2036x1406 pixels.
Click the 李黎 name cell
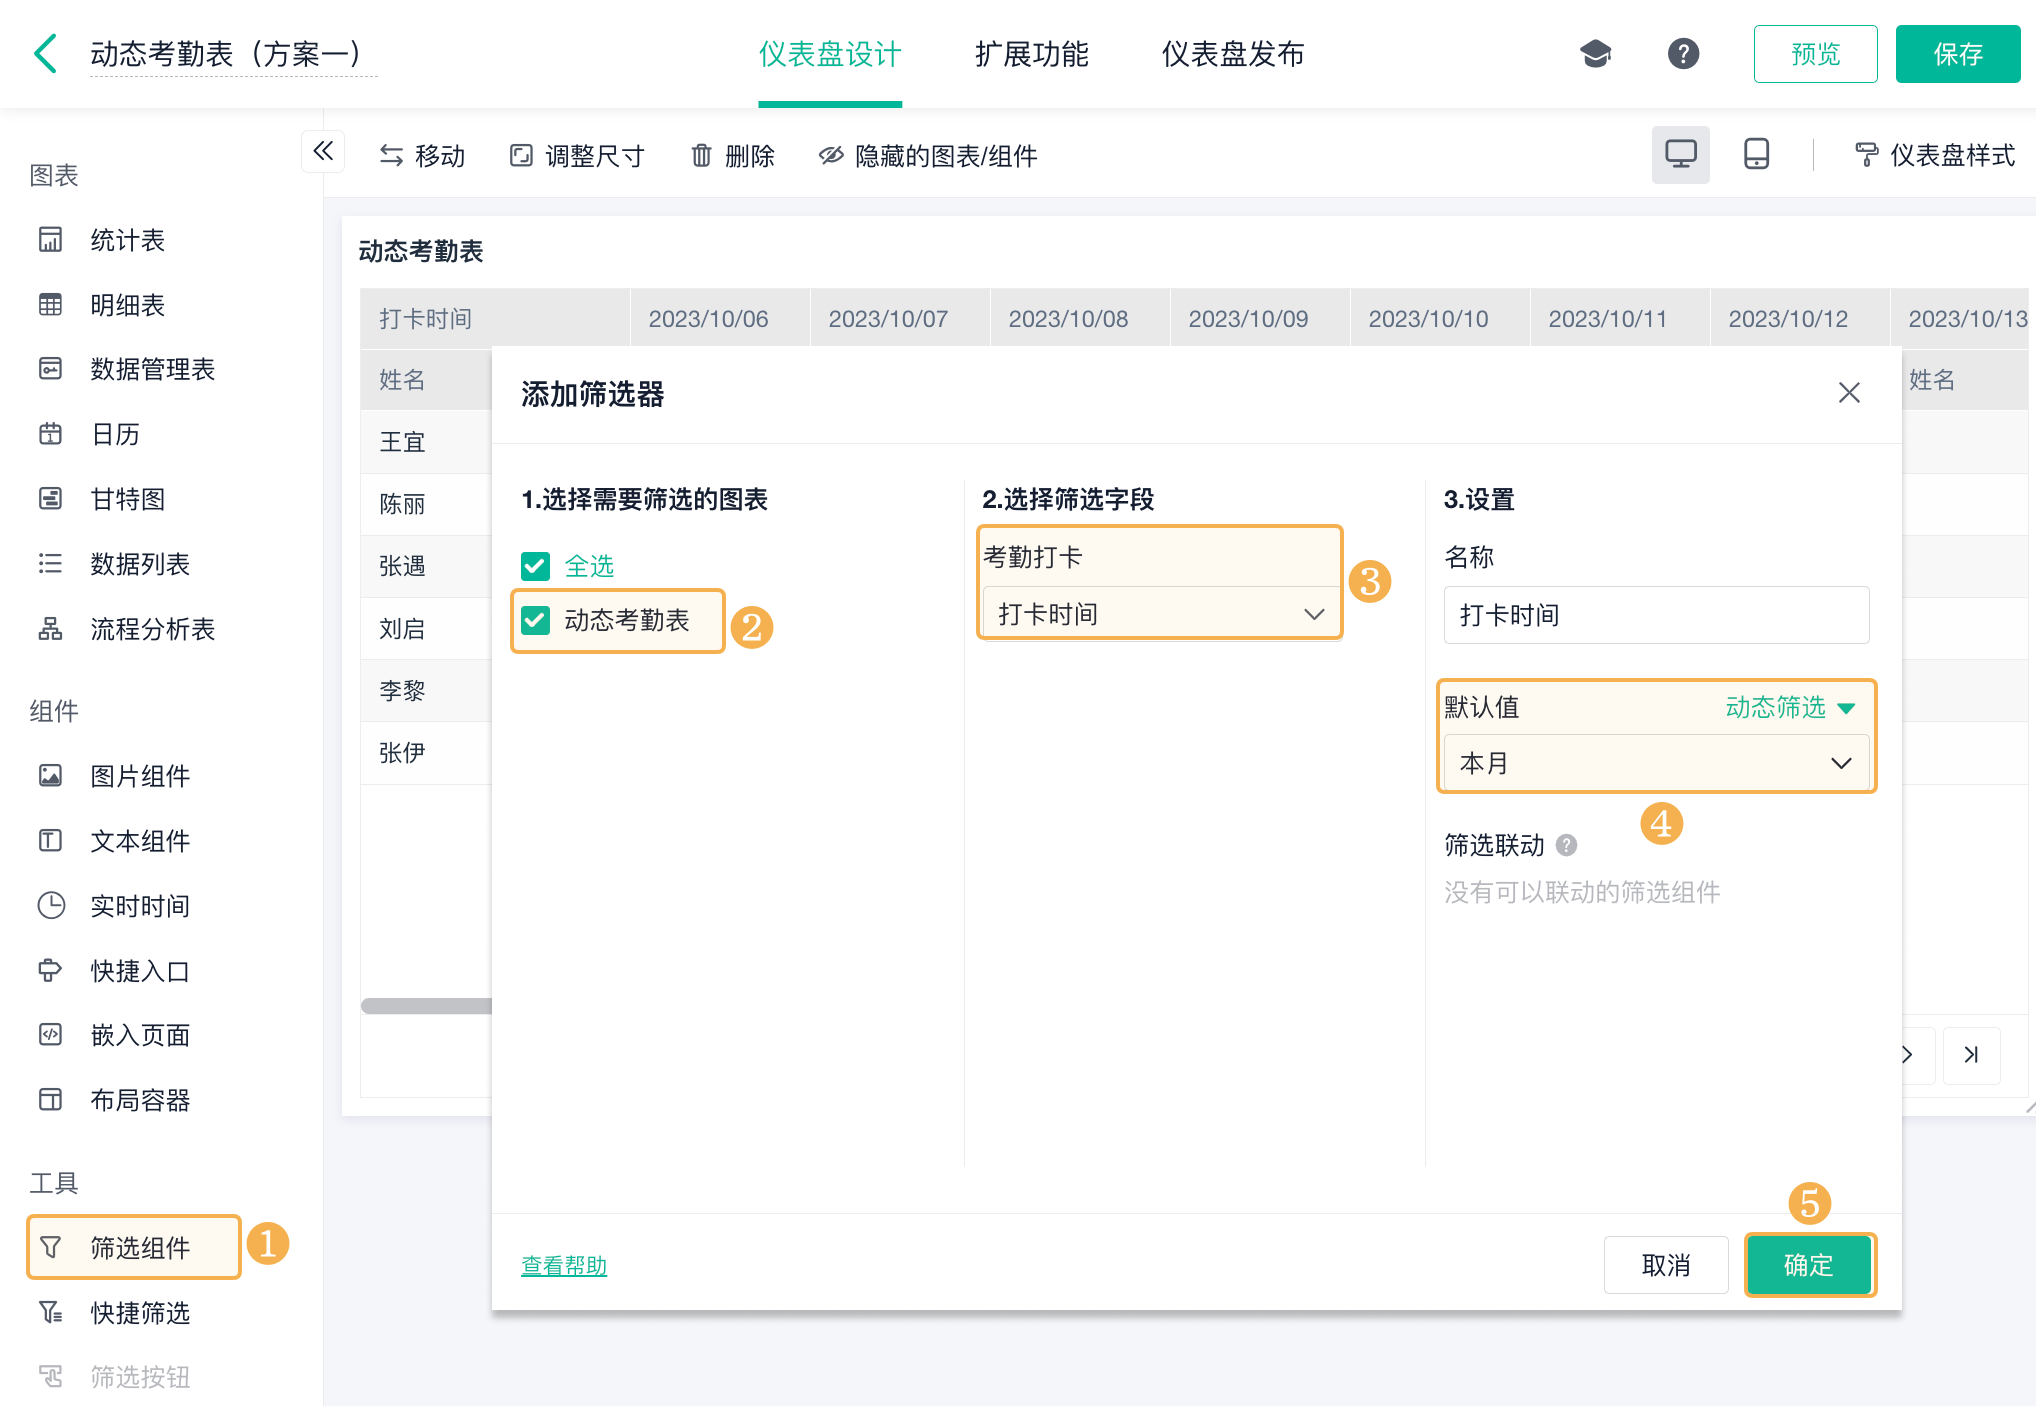coord(426,690)
